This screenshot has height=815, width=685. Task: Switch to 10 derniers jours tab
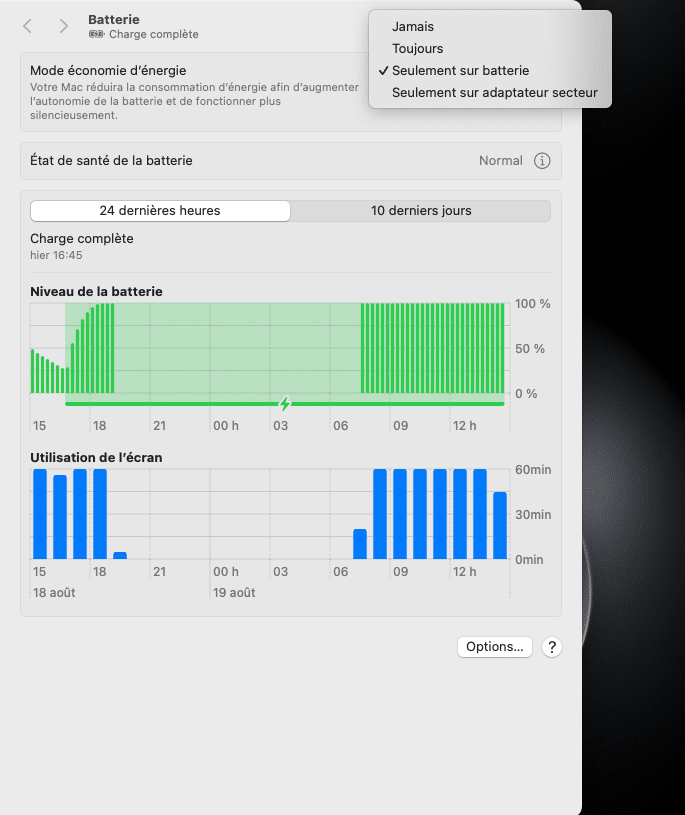(420, 211)
